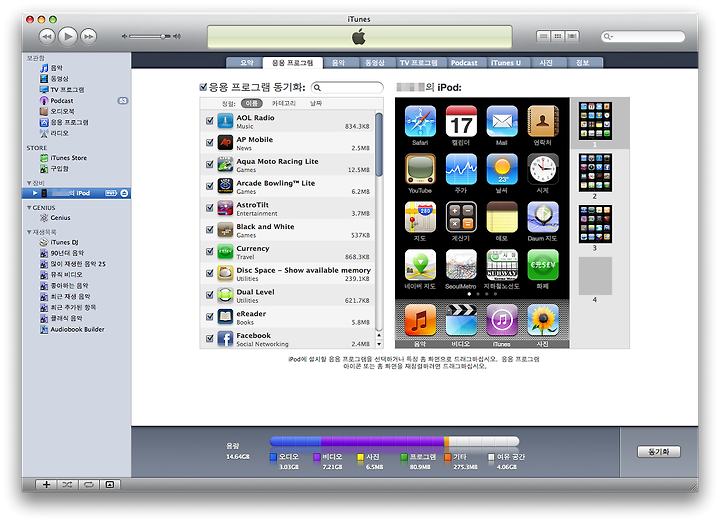Click the Sync button

click(x=659, y=452)
